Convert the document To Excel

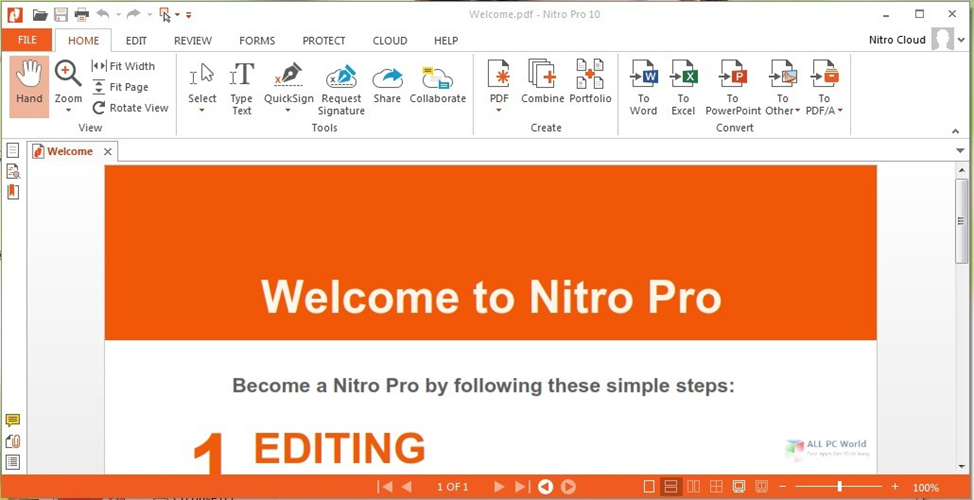(x=683, y=88)
